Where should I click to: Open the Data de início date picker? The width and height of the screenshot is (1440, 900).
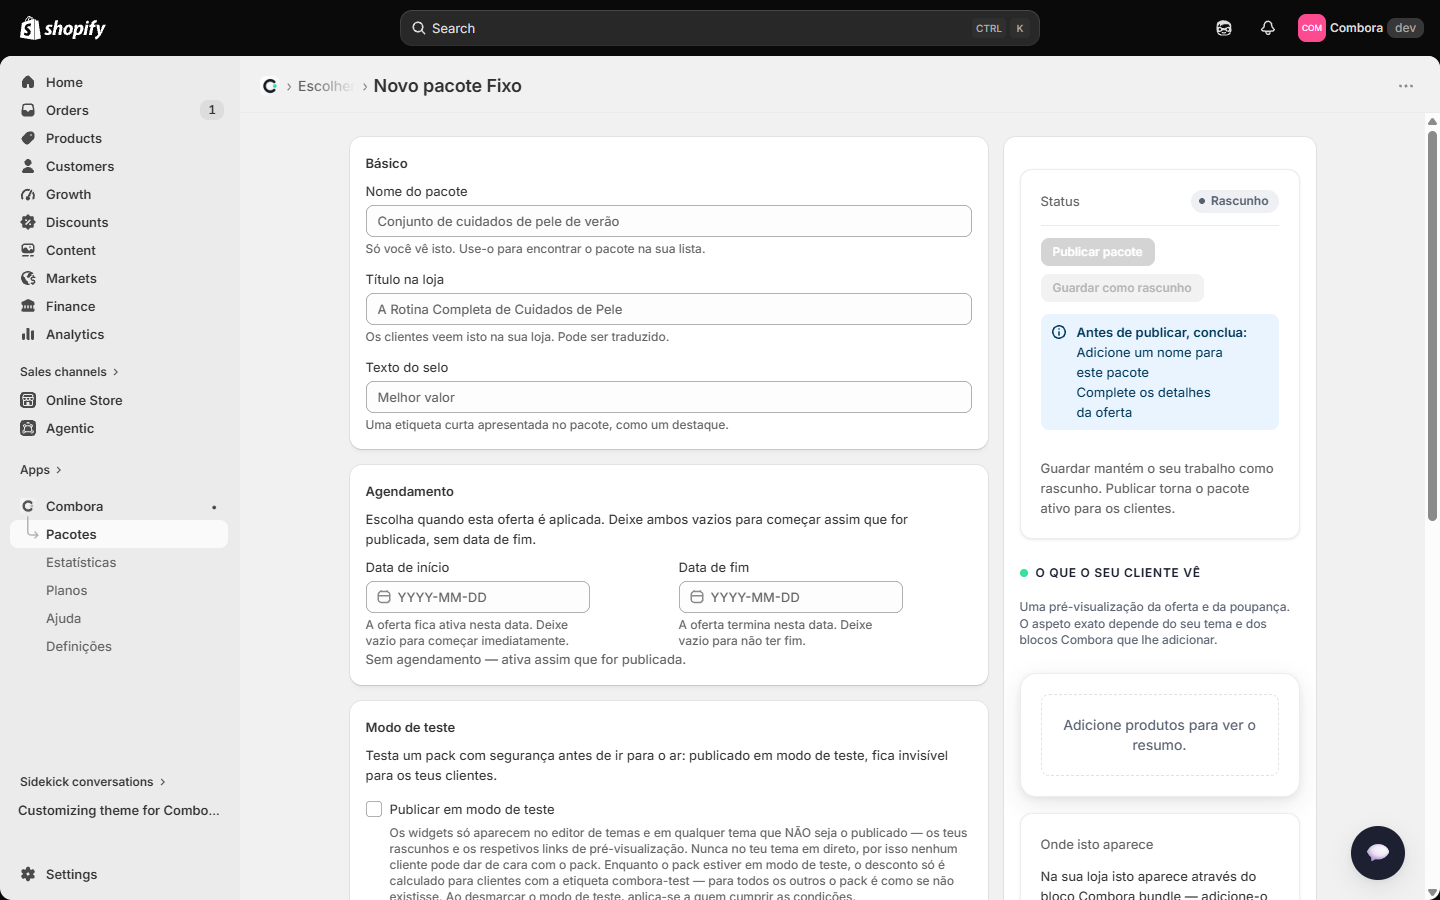pyautogui.click(x=478, y=597)
